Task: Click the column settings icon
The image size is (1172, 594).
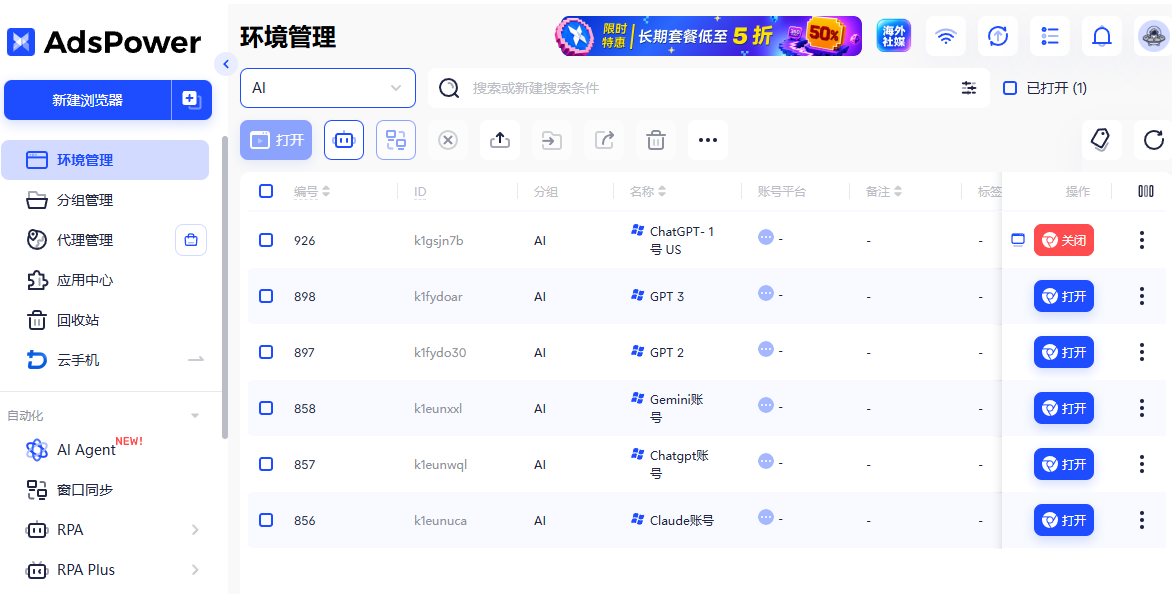Action: [1145, 191]
